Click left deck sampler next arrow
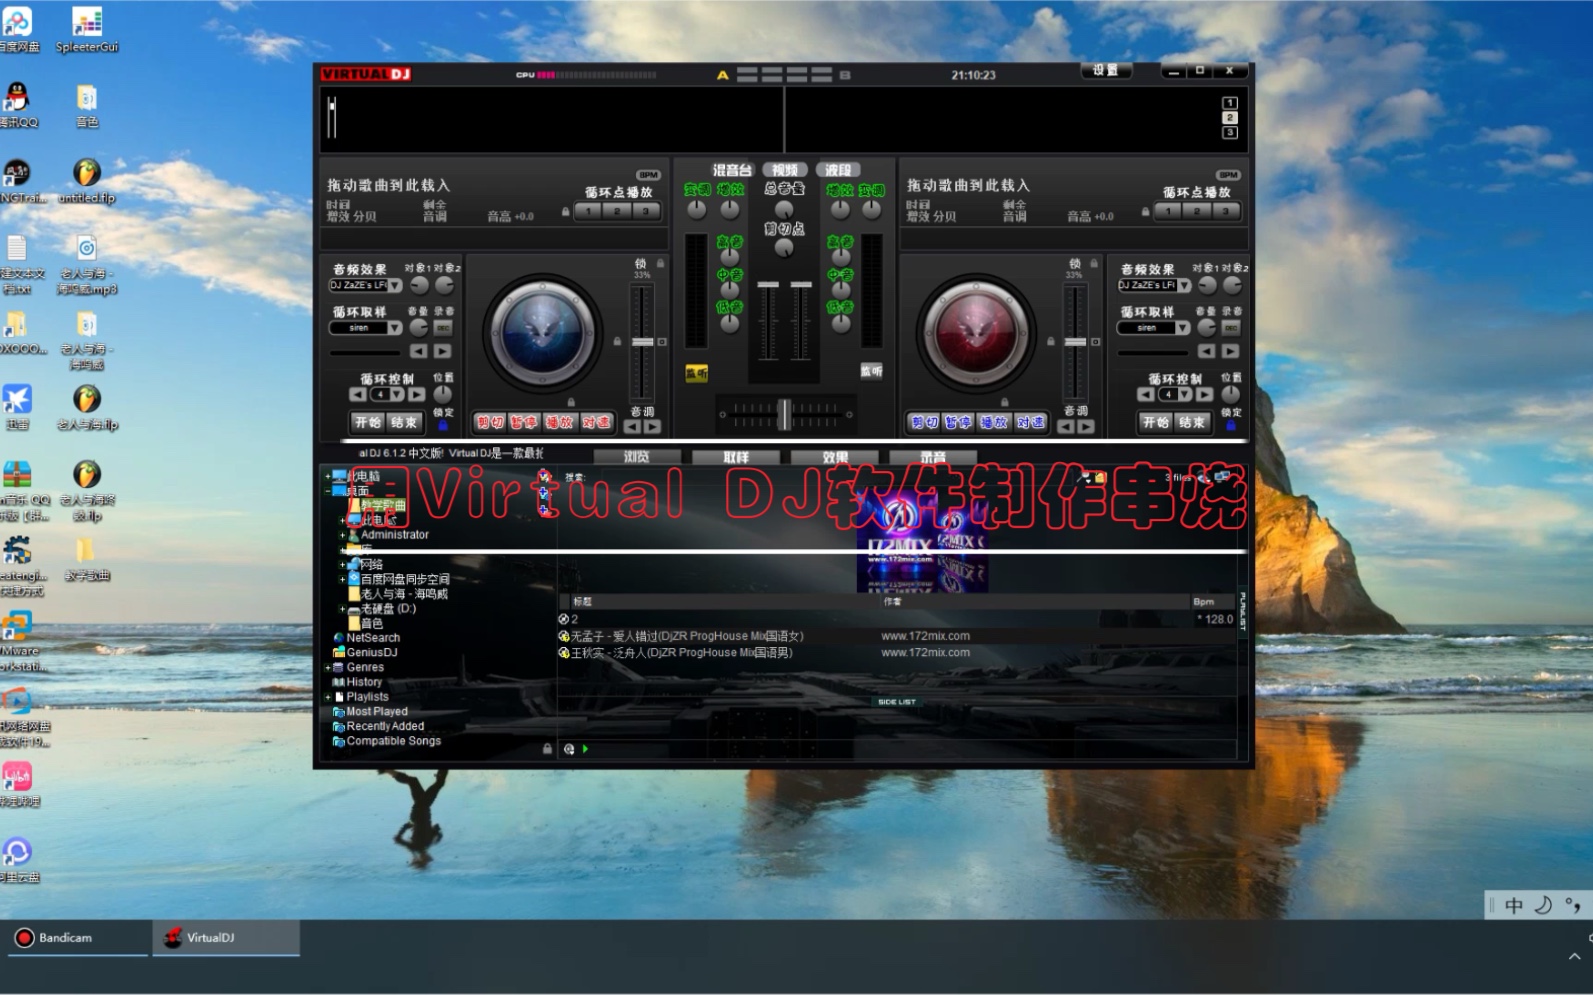The height and width of the screenshot is (995, 1593). [x=442, y=351]
